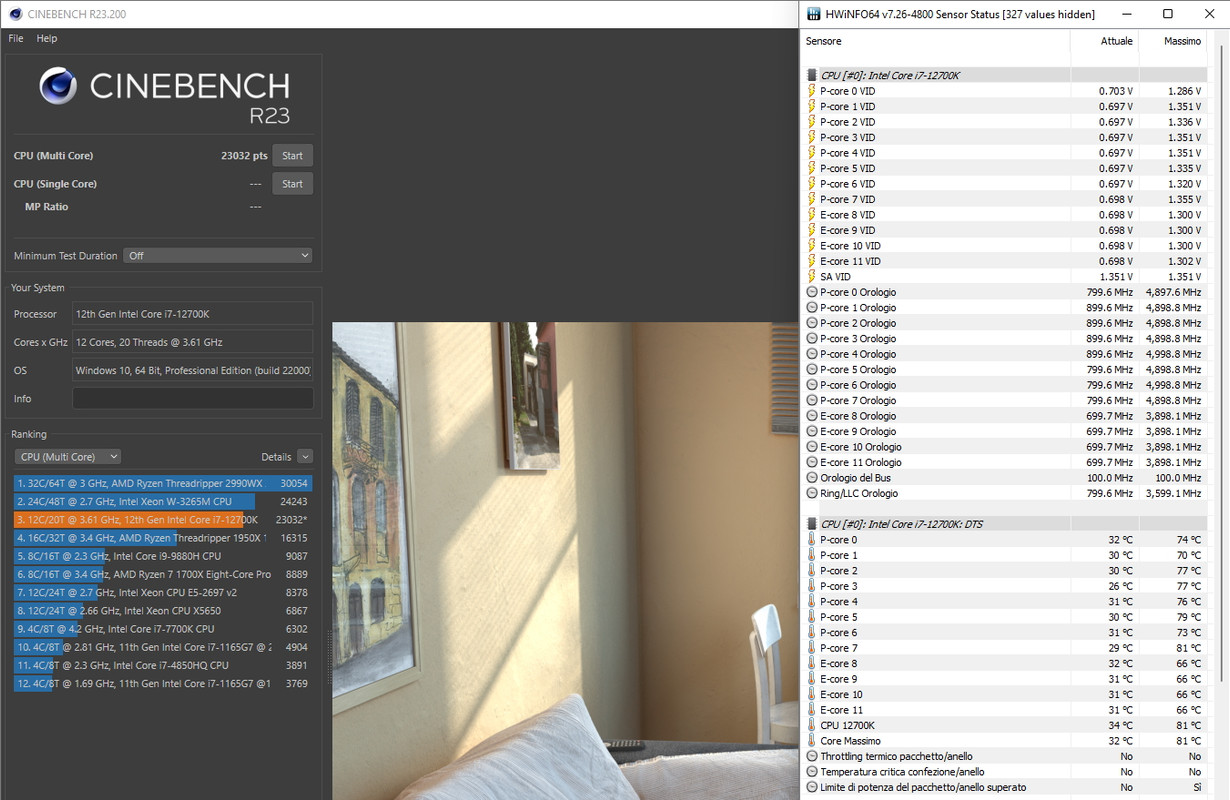The image size is (1230, 800).
Task: Select the highlighted i7-12700K ranking row
Action: click(163, 519)
